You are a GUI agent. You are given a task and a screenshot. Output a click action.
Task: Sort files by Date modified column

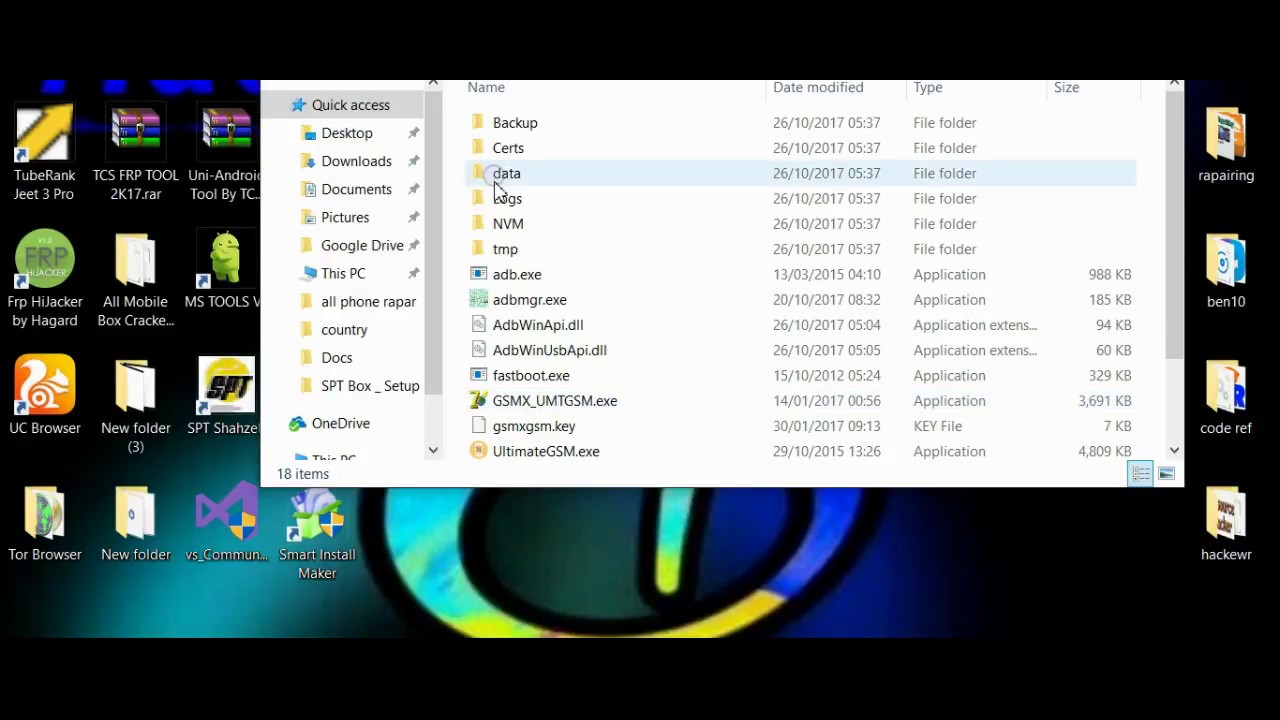(818, 87)
